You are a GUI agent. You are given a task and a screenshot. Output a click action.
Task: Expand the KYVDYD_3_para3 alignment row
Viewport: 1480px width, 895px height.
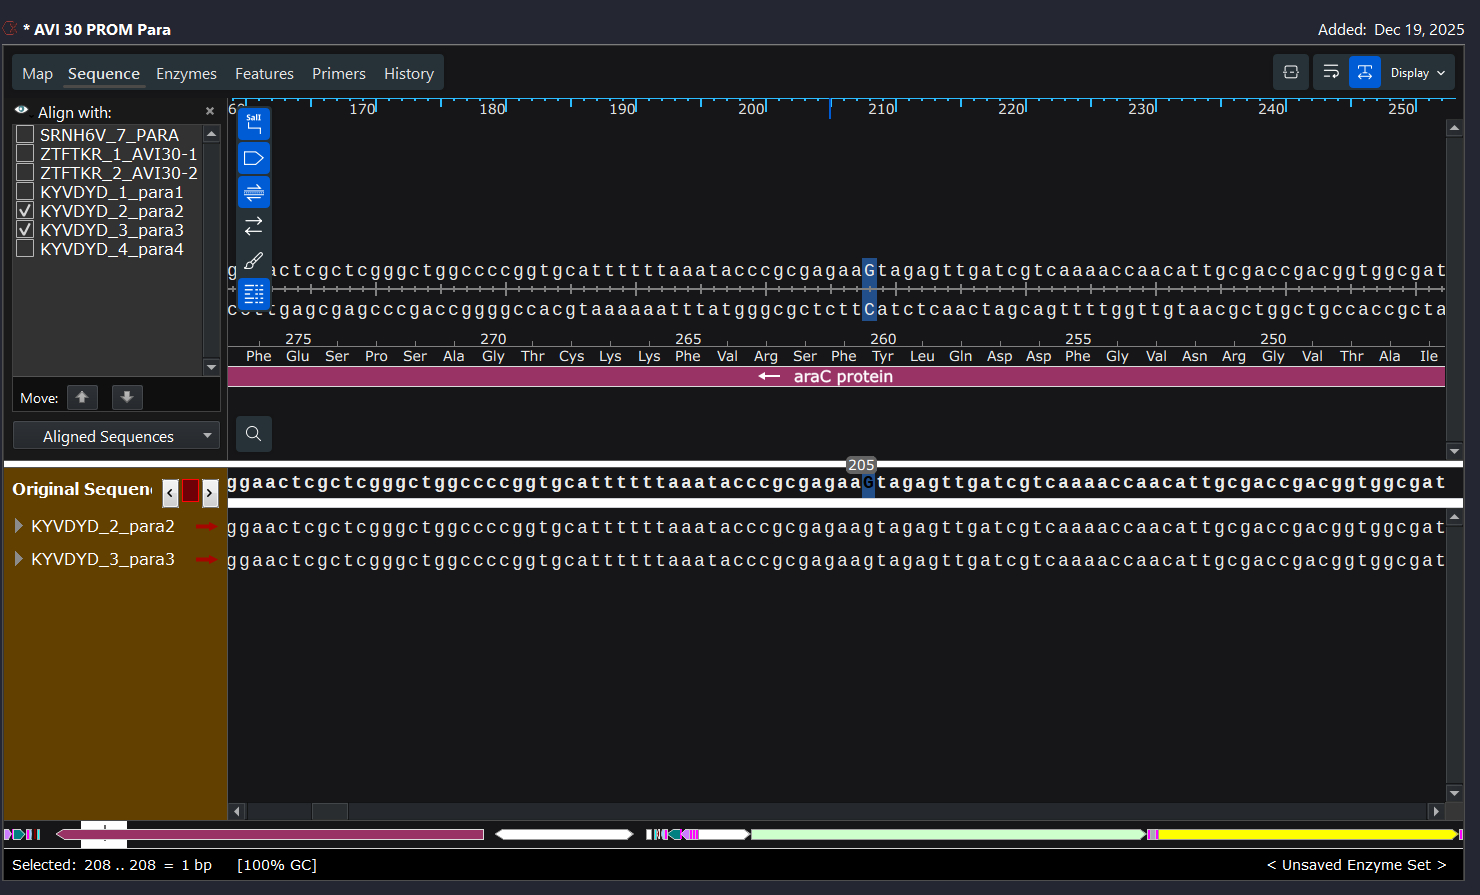tap(19, 559)
